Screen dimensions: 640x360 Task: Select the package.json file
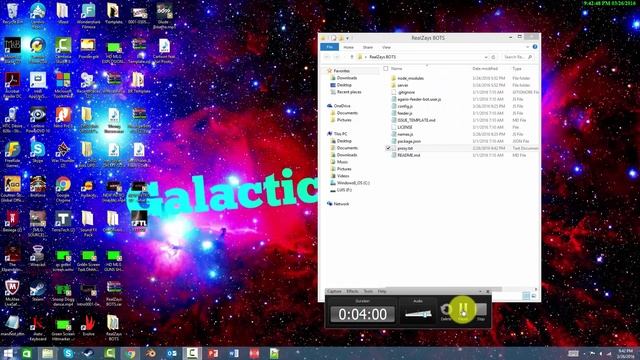(409, 141)
